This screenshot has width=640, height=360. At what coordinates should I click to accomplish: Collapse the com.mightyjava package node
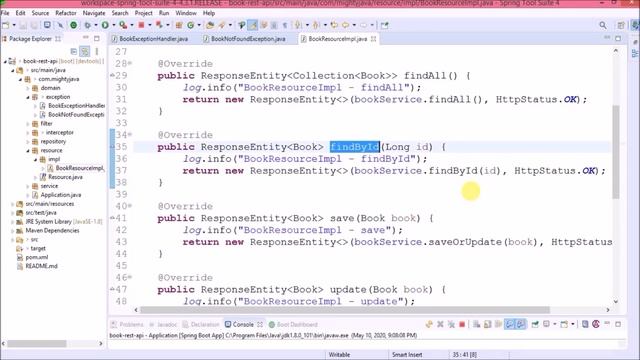click(x=20, y=79)
